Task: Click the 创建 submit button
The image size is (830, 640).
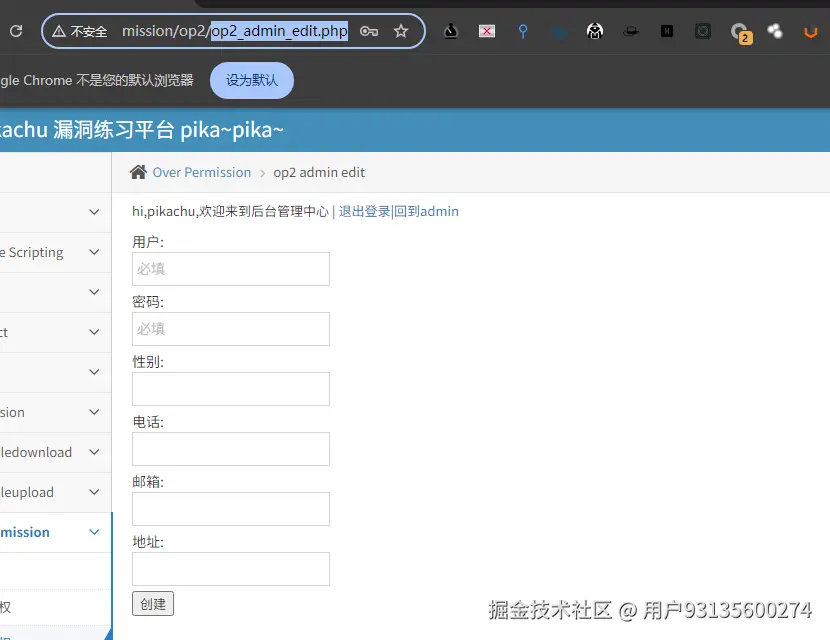Action: pyautogui.click(x=153, y=603)
